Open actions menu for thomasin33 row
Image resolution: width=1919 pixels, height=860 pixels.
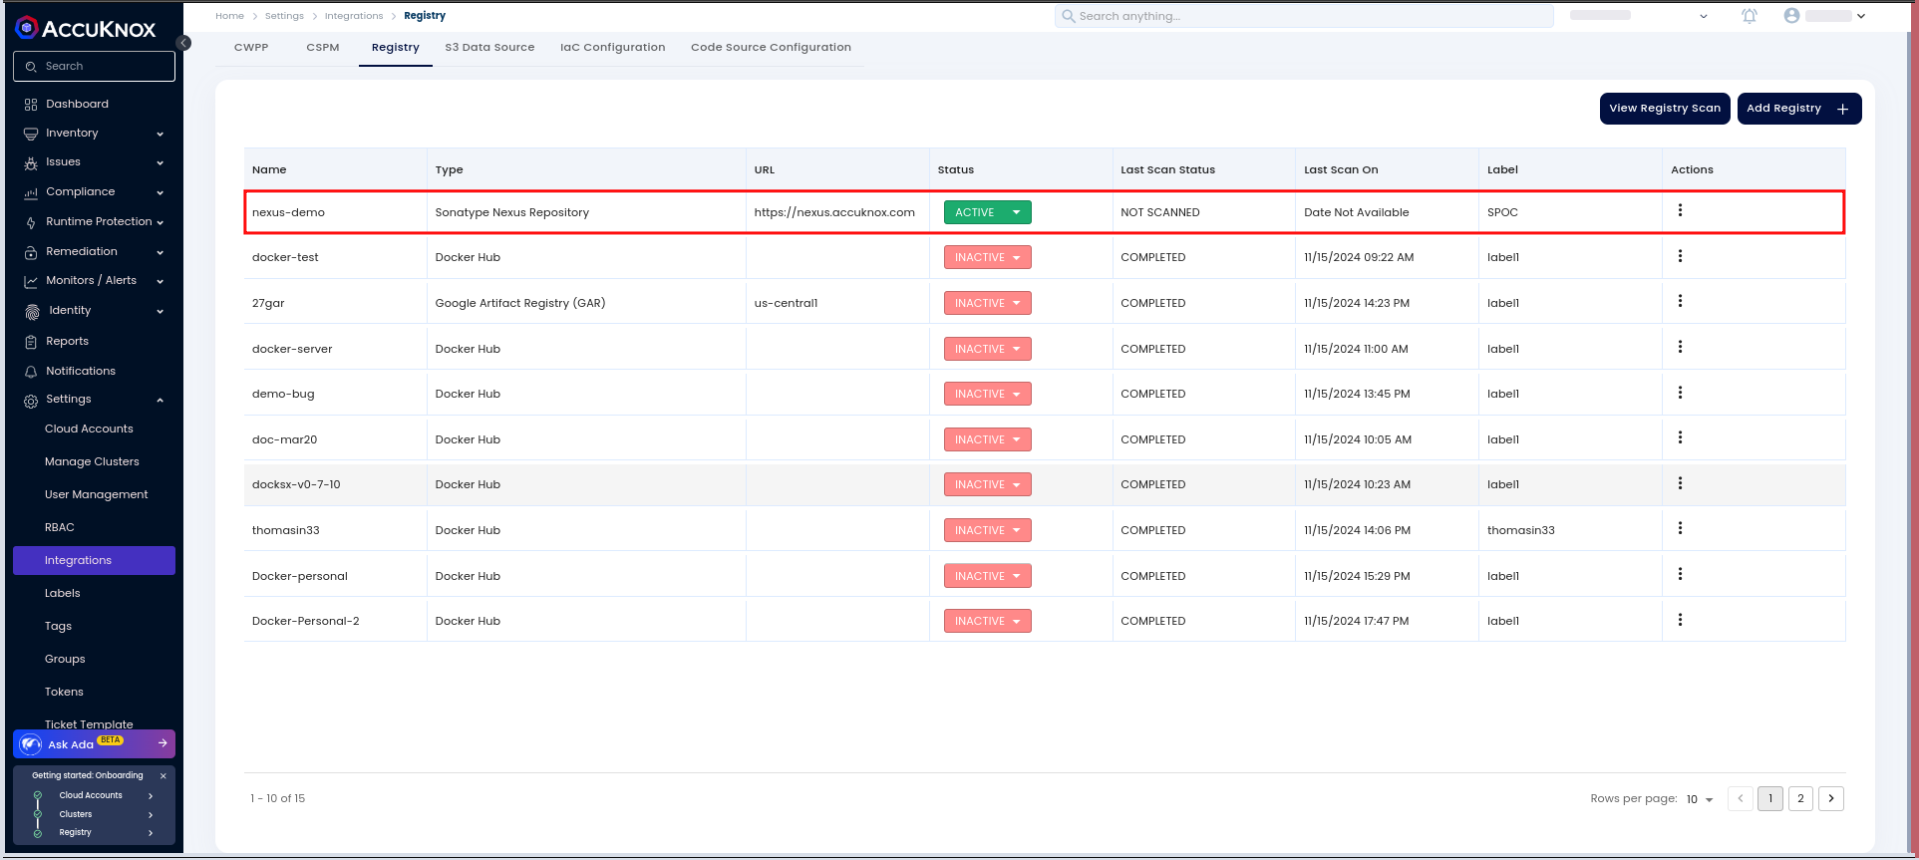(x=1680, y=528)
